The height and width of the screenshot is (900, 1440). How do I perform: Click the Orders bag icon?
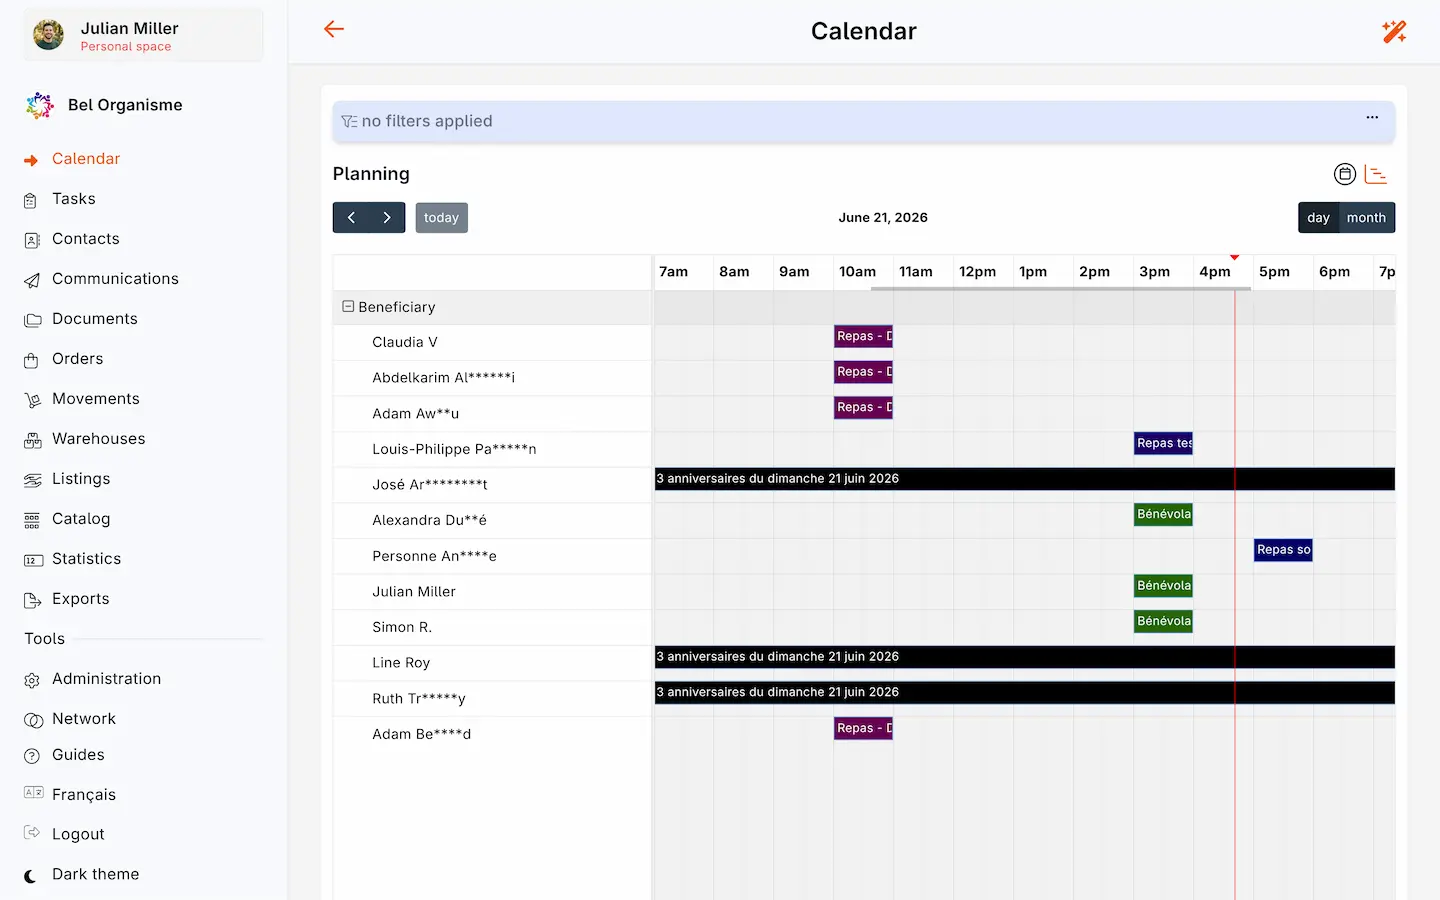(x=31, y=360)
